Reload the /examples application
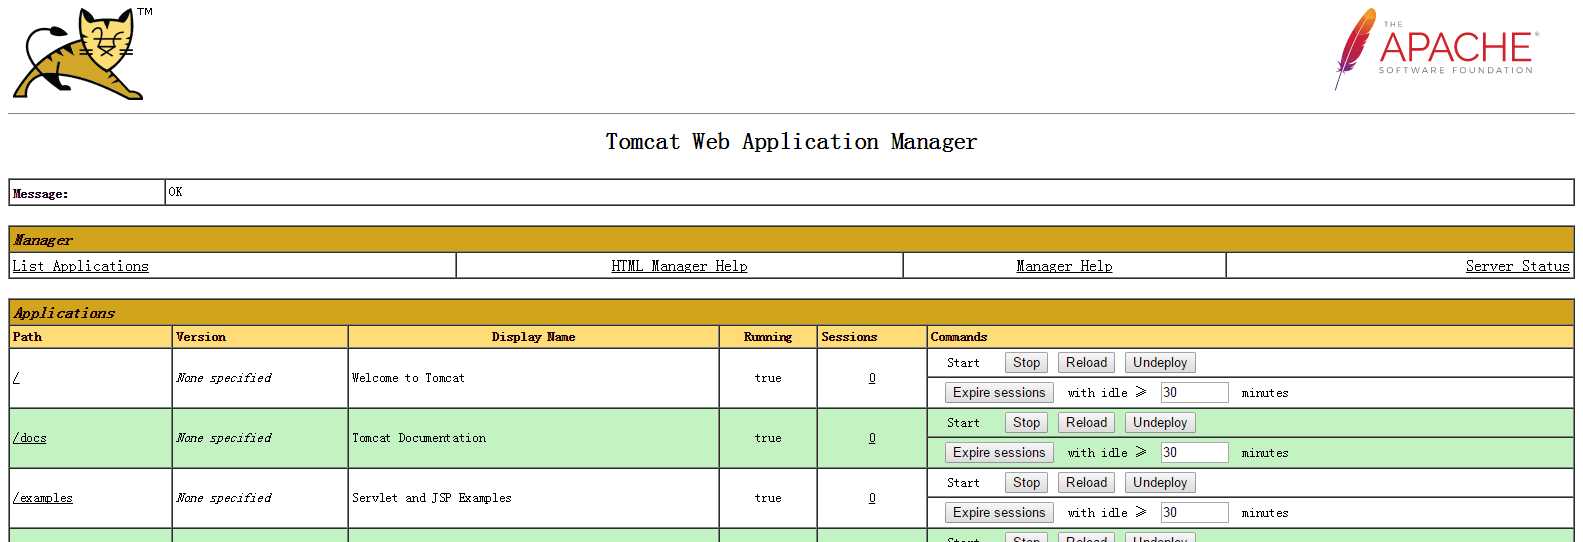This screenshot has width=1583, height=542. pos(1086,483)
